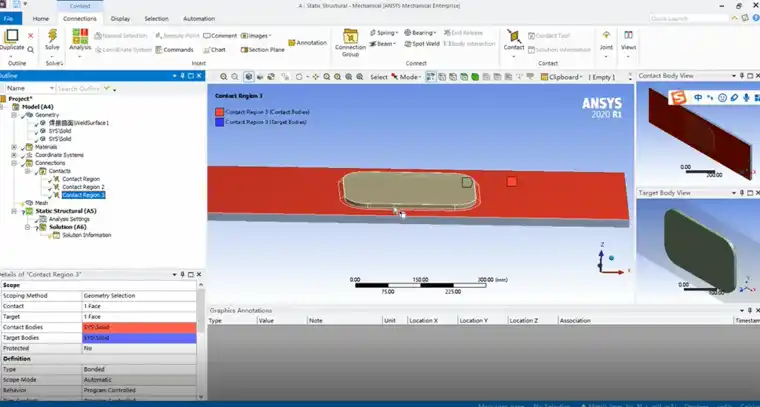This screenshot has height=407, width=760.
Task: Click the green body selection filter icon
Action: [x=475, y=77]
